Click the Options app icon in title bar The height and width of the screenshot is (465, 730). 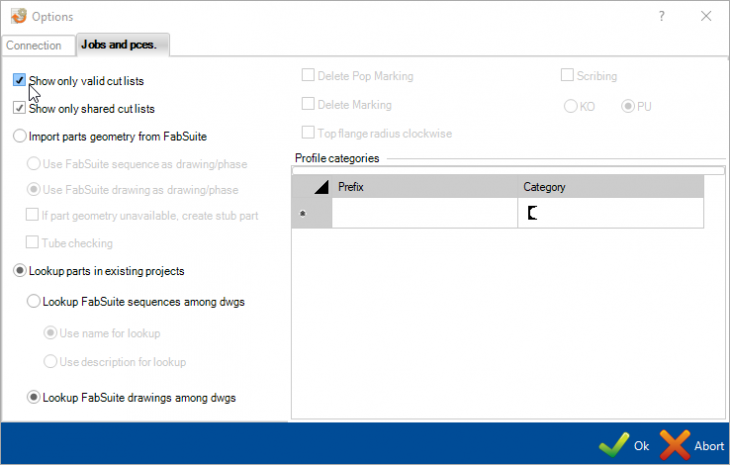pos(17,16)
